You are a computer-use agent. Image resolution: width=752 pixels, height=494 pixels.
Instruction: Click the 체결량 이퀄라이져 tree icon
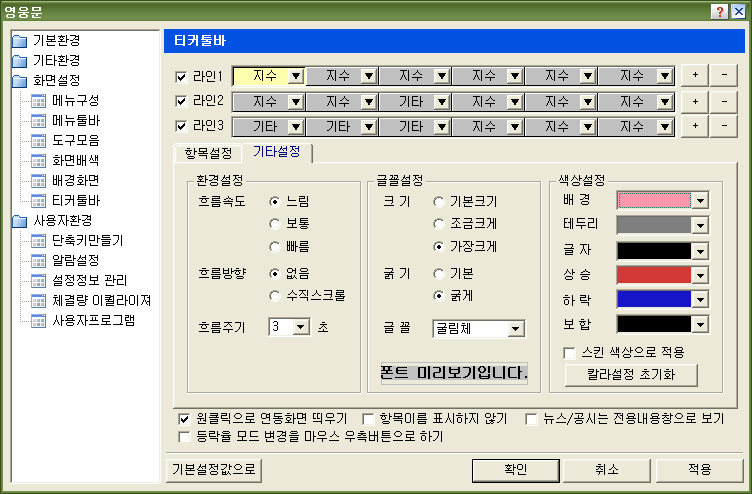click(x=39, y=300)
